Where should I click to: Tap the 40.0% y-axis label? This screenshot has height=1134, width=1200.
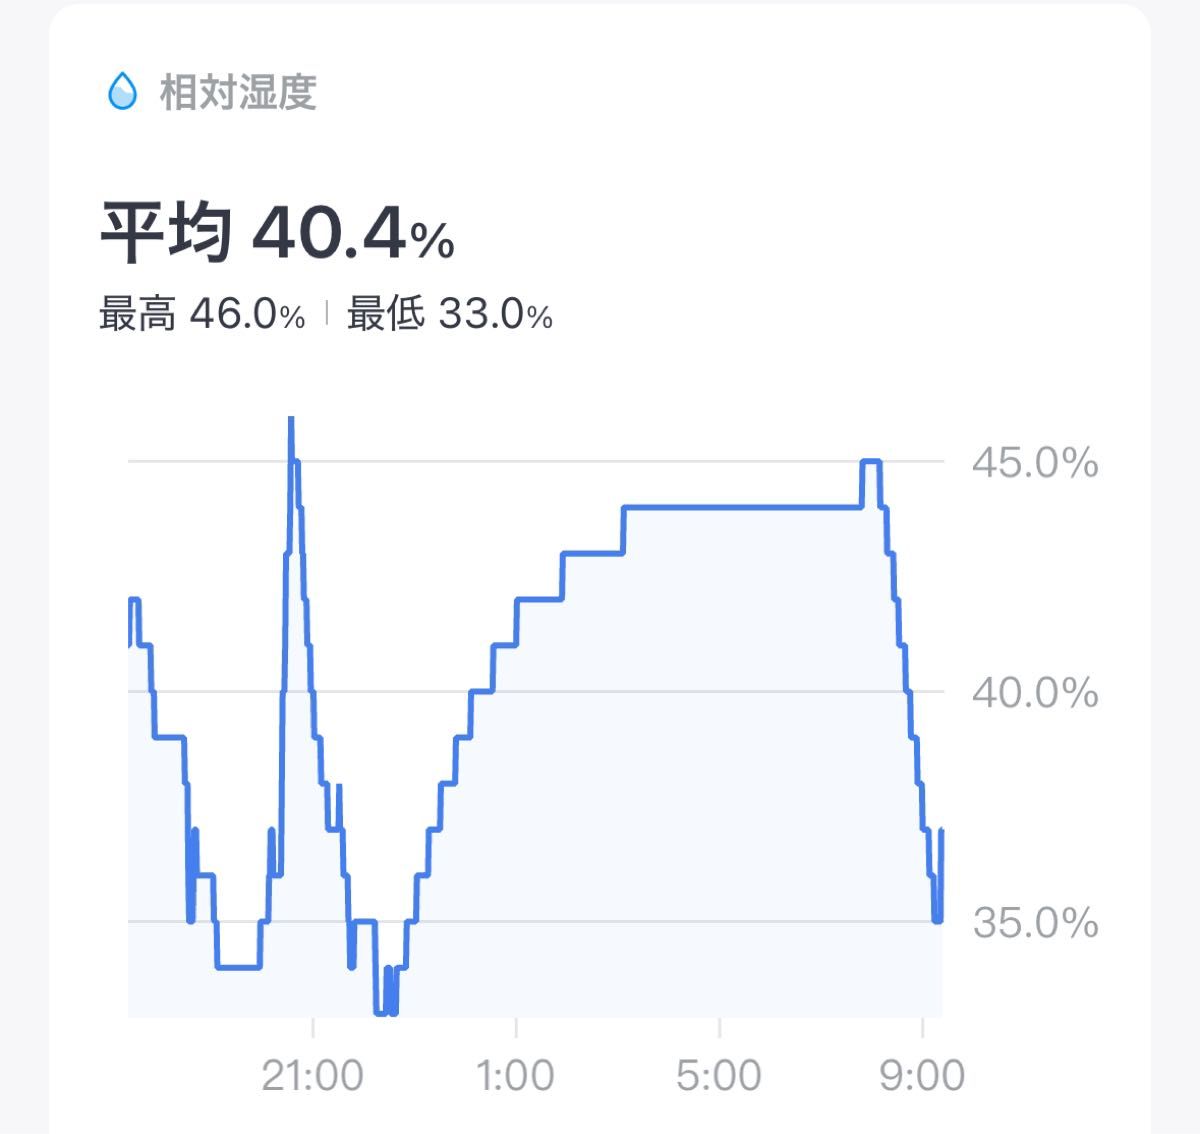1035,692
